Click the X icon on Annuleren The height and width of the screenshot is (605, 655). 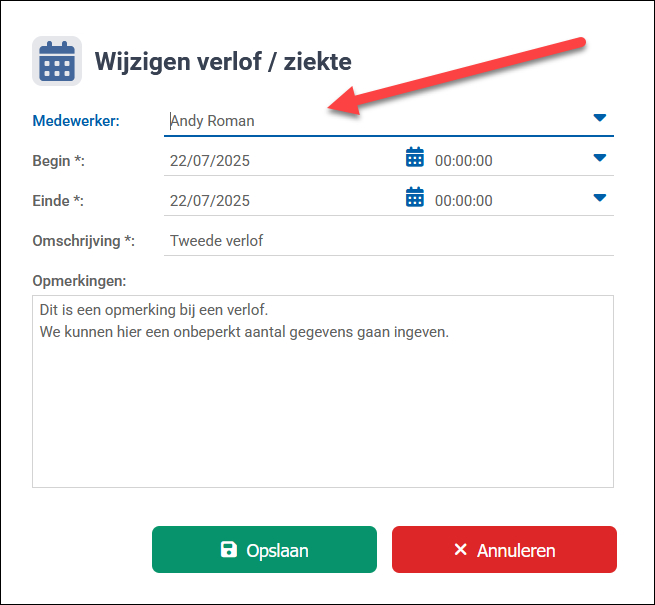pyautogui.click(x=460, y=550)
